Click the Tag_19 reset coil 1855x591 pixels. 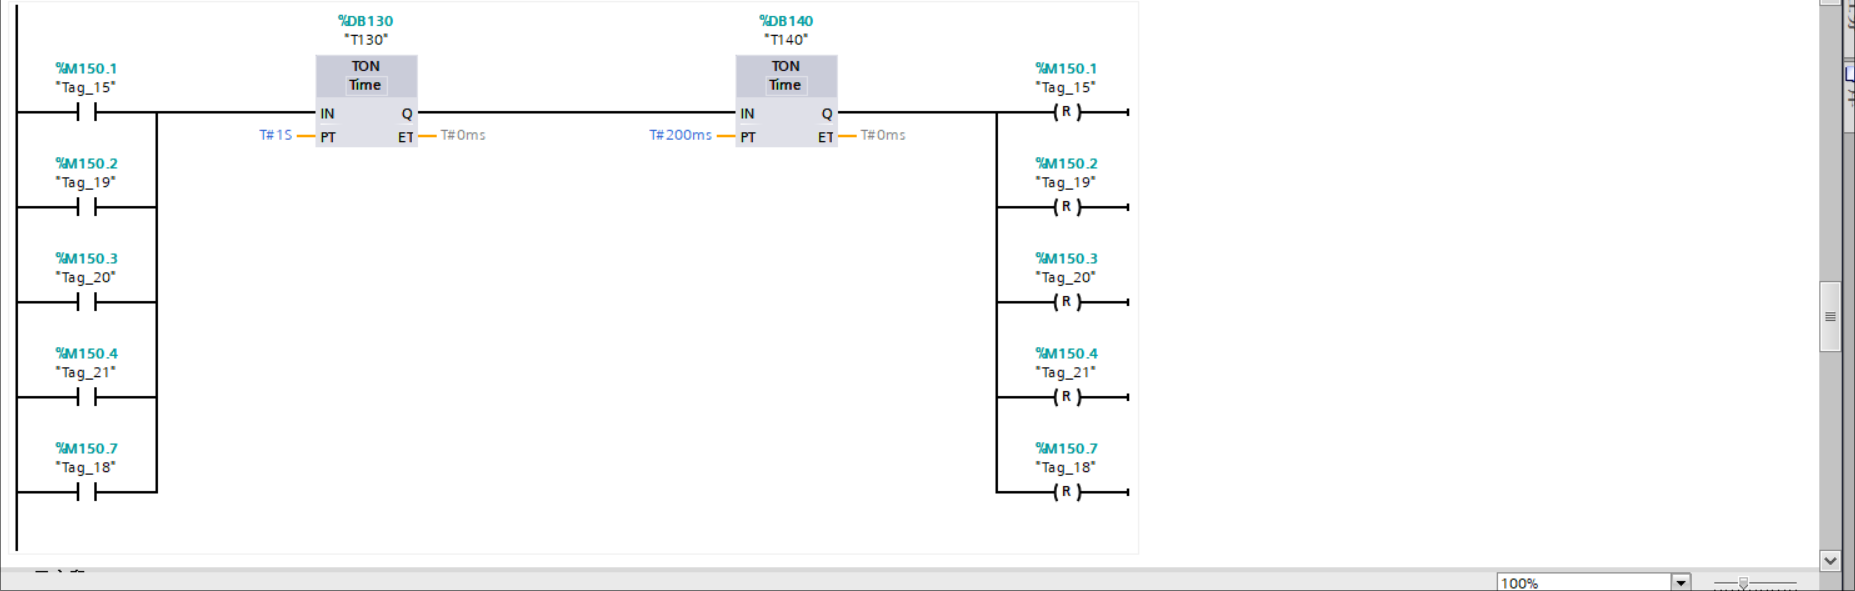tap(1066, 207)
